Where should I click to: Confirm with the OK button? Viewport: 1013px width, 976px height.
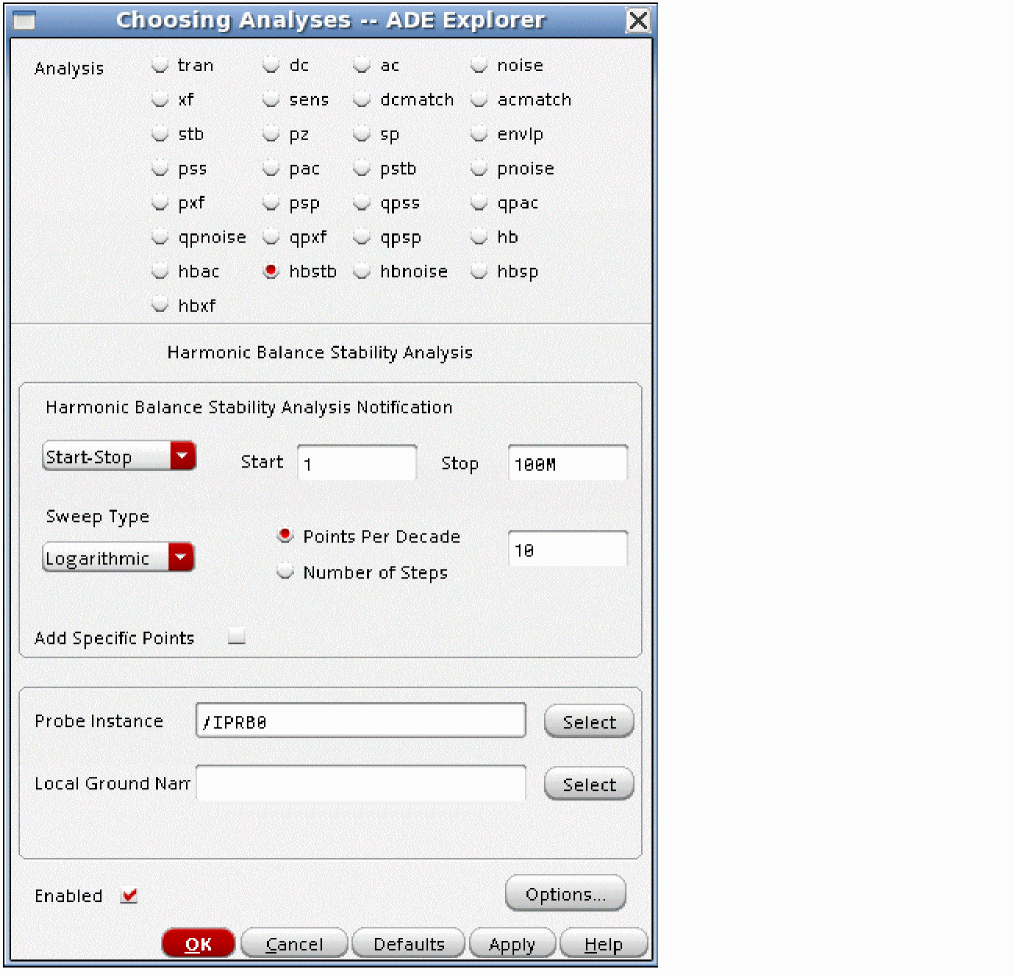tap(198, 944)
